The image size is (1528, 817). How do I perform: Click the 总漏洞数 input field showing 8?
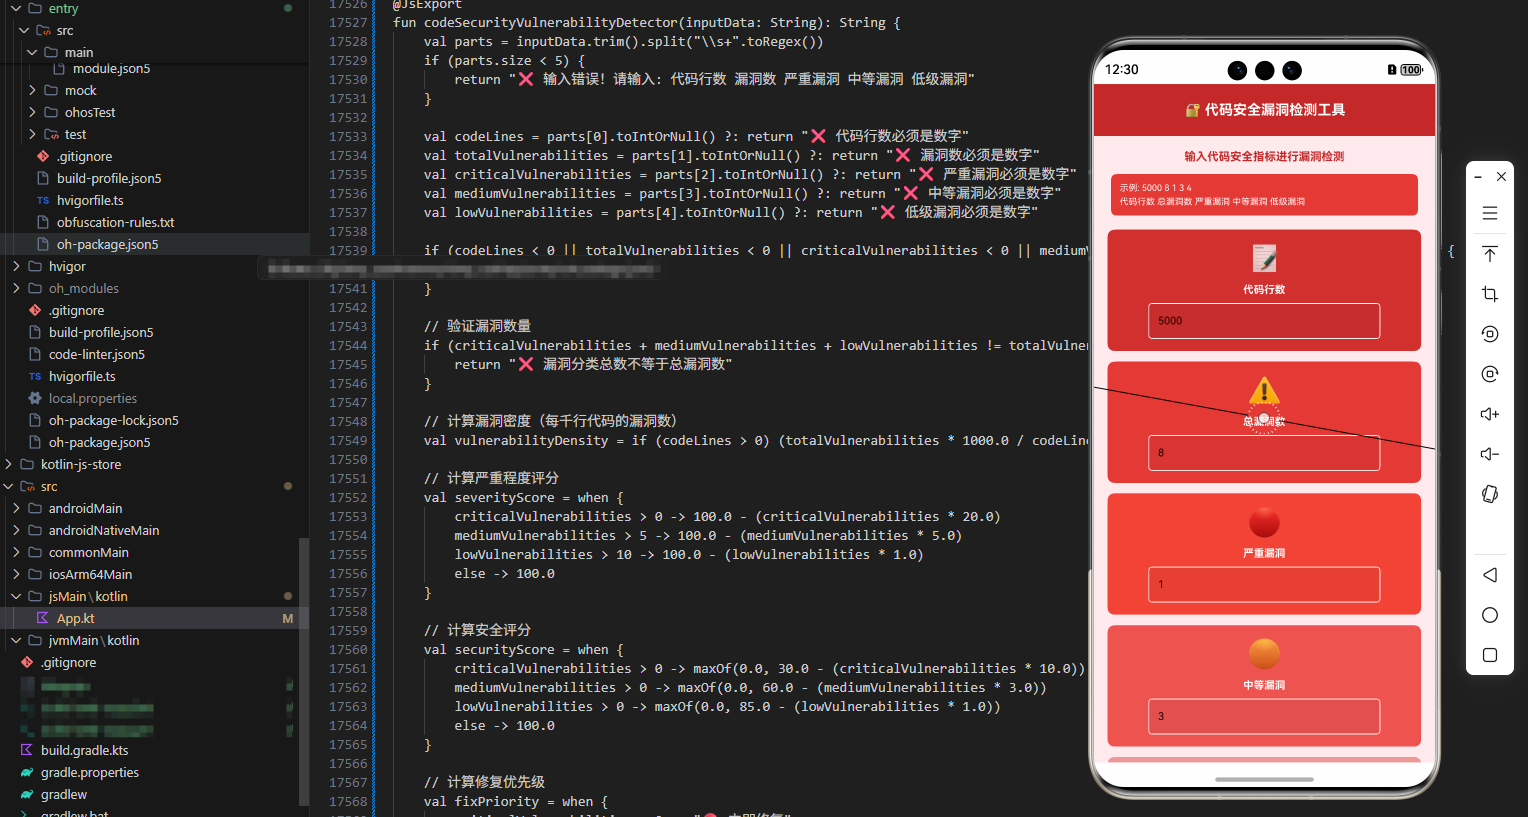point(1264,453)
